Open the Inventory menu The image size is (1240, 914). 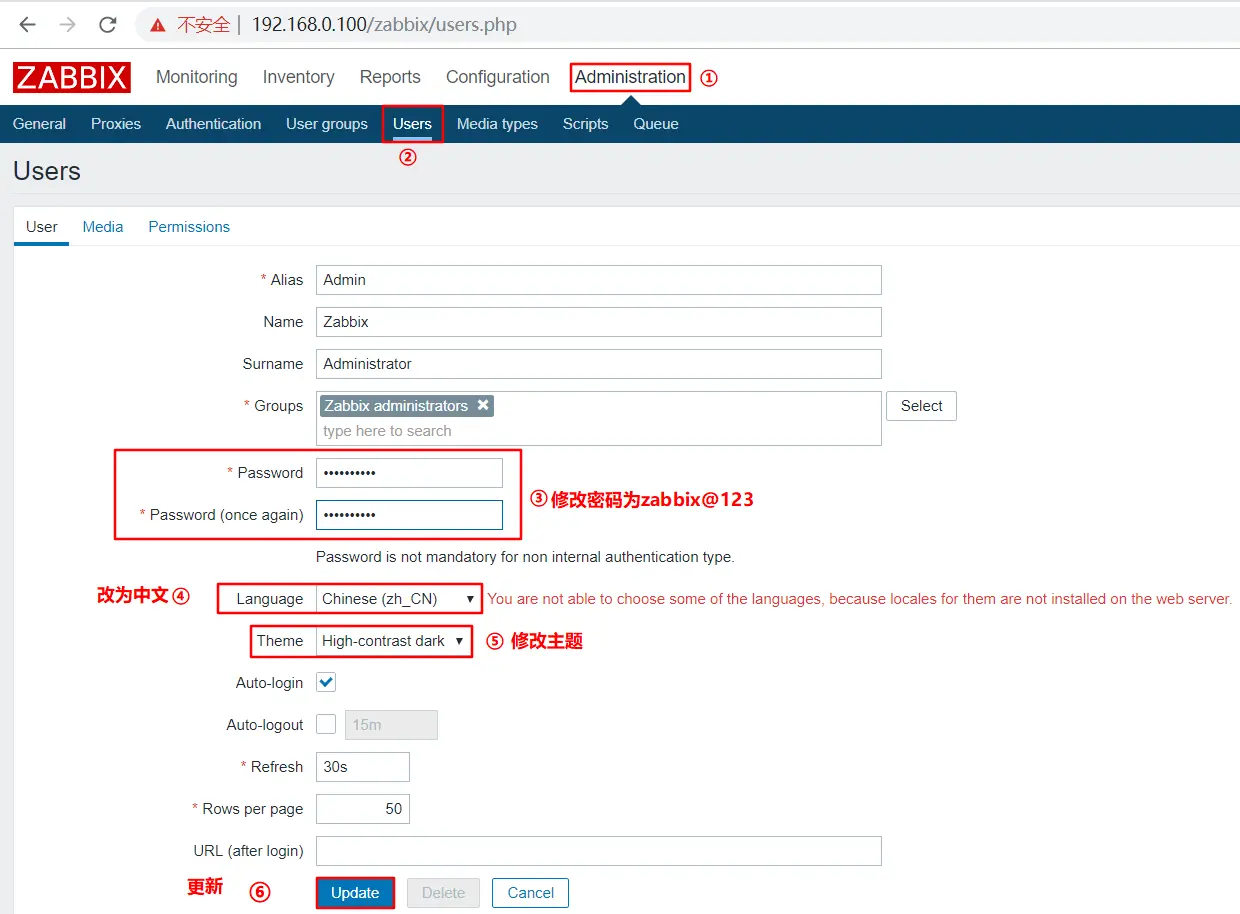click(298, 77)
